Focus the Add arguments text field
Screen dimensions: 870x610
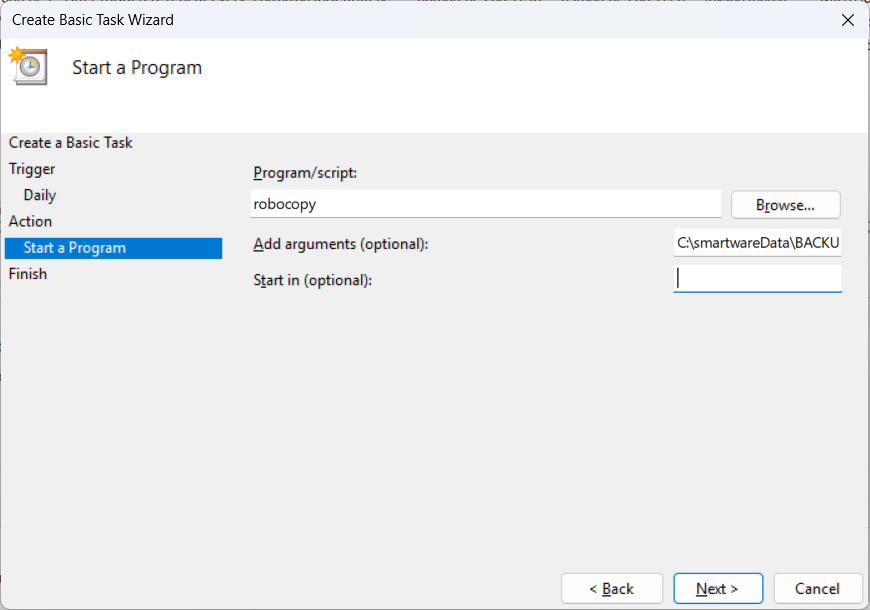(757, 243)
